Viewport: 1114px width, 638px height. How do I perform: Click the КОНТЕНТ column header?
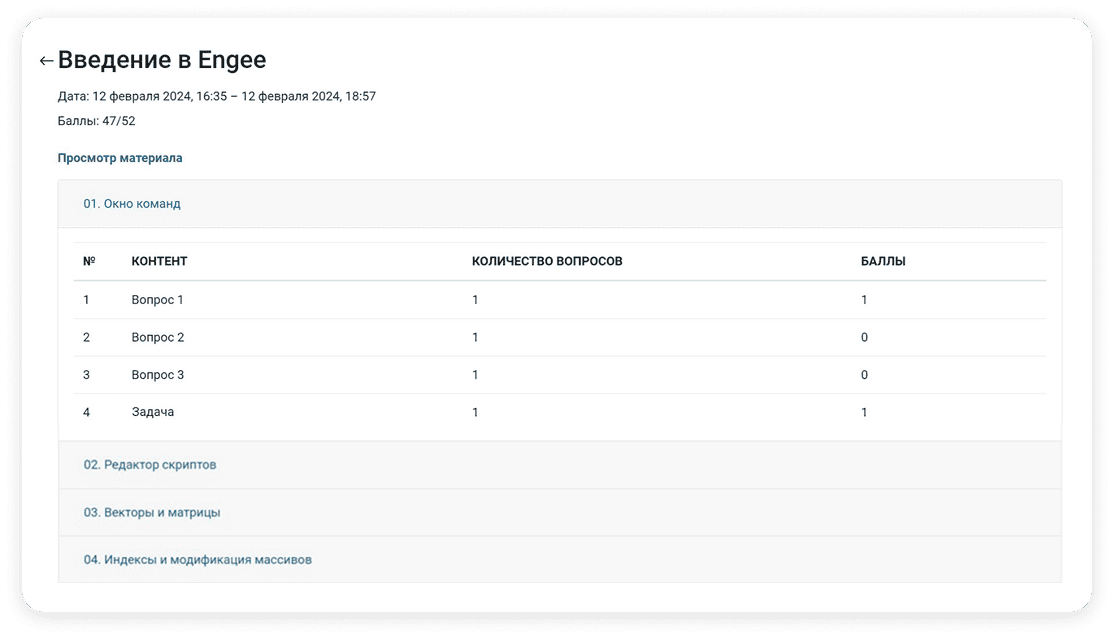[x=159, y=261]
